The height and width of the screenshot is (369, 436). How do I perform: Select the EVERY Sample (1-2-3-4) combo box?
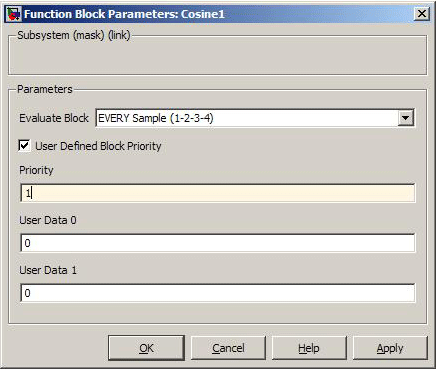click(255, 118)
